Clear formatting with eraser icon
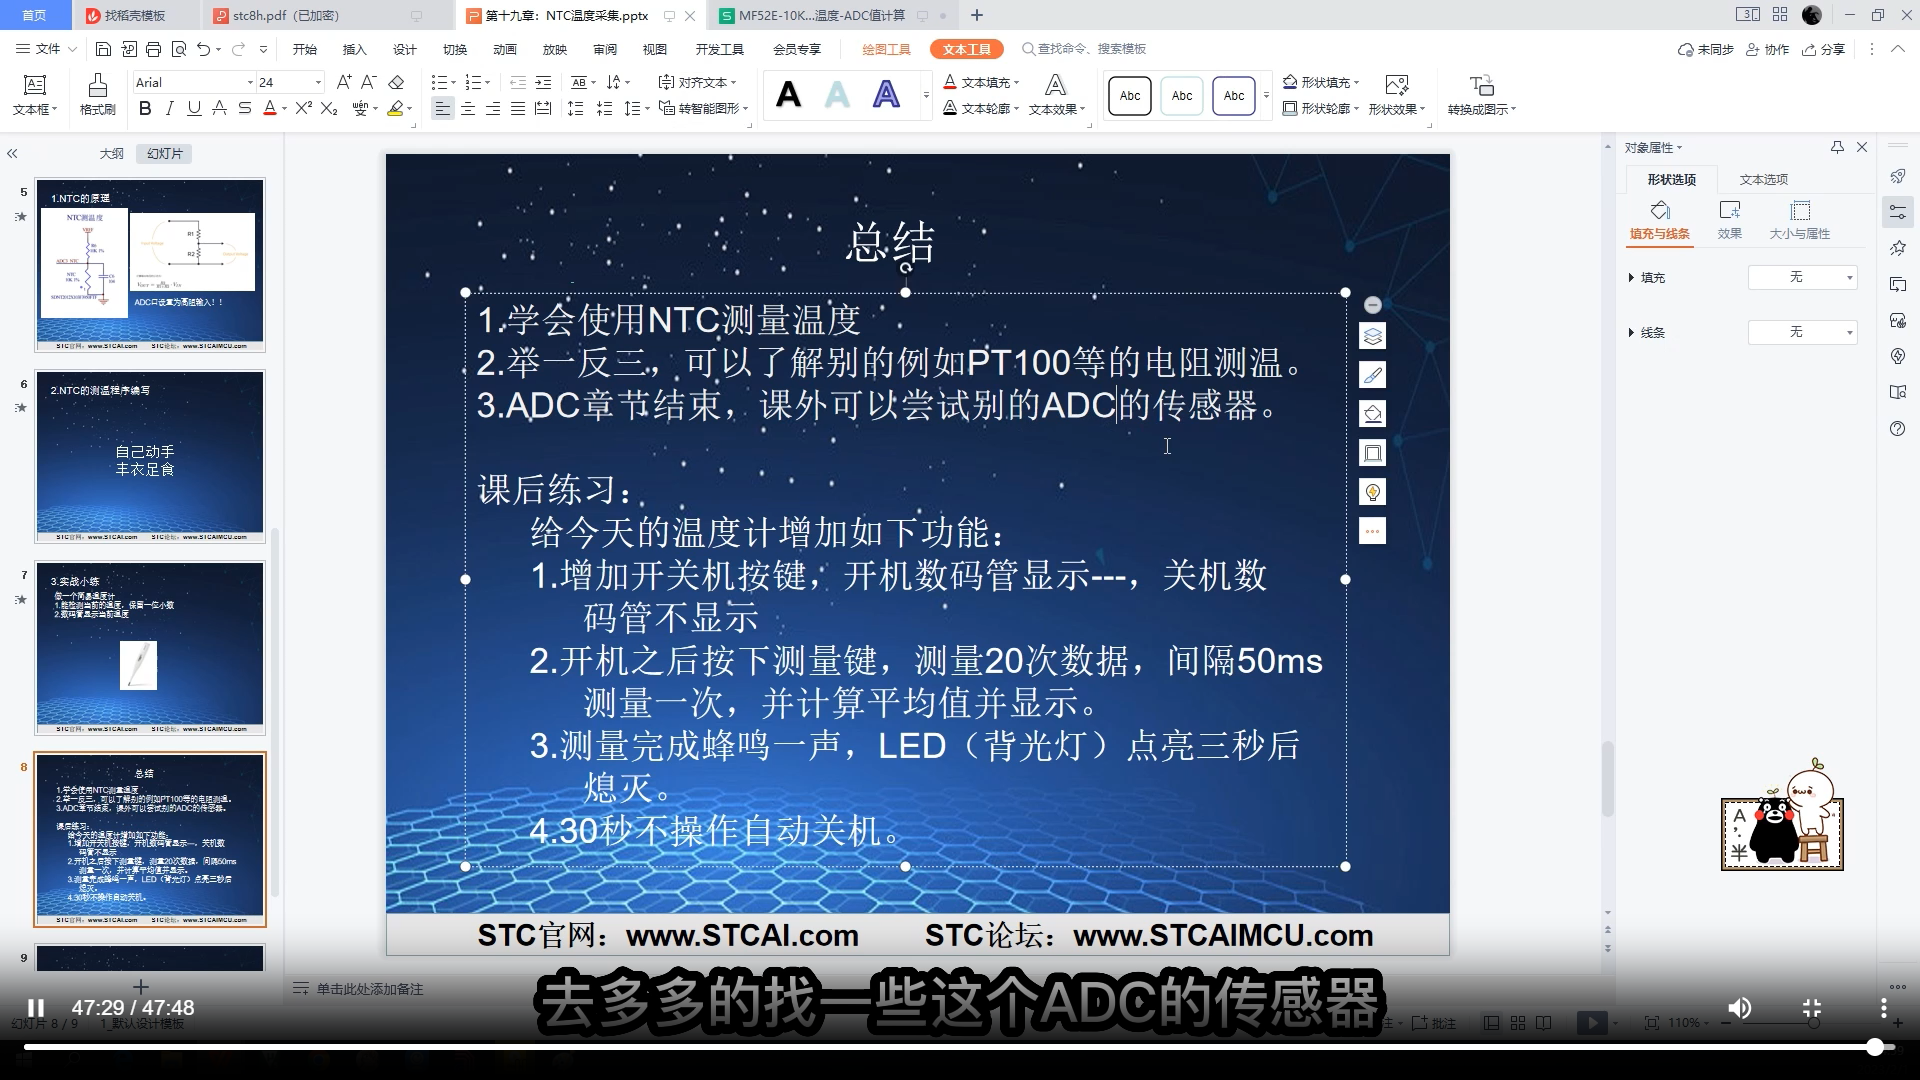Screen dimensions: 1920x1080 [396, 82]
